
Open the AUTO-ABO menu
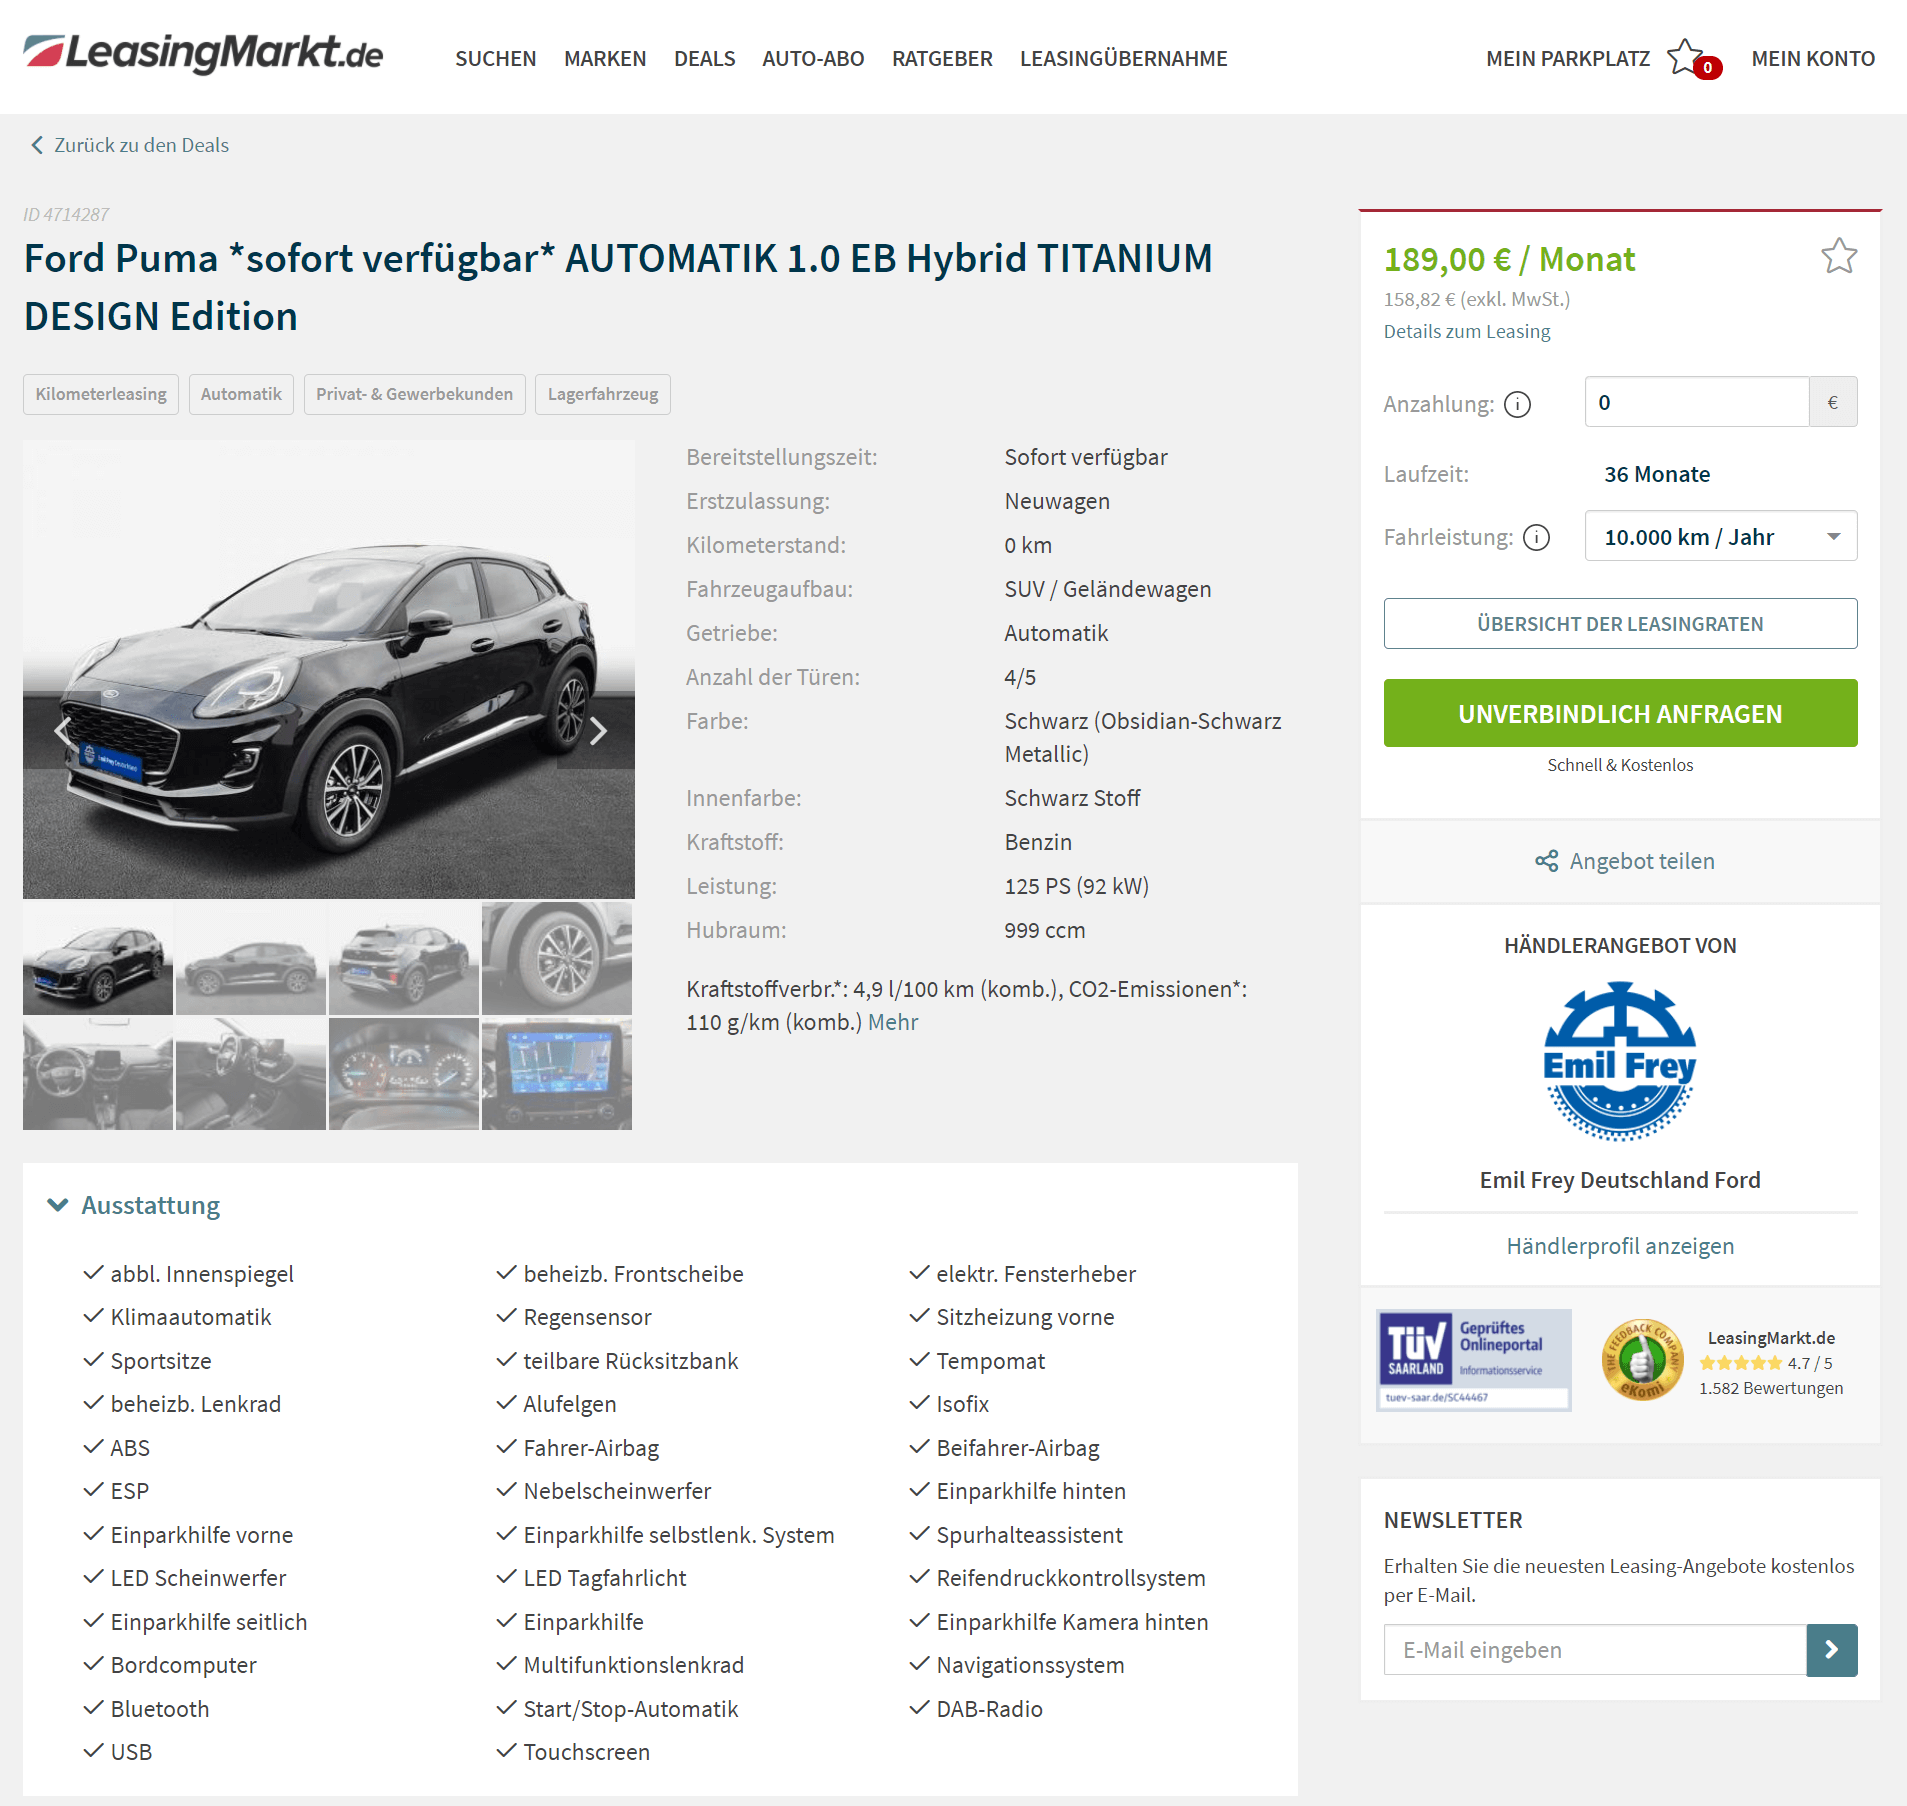click(813, 58)
